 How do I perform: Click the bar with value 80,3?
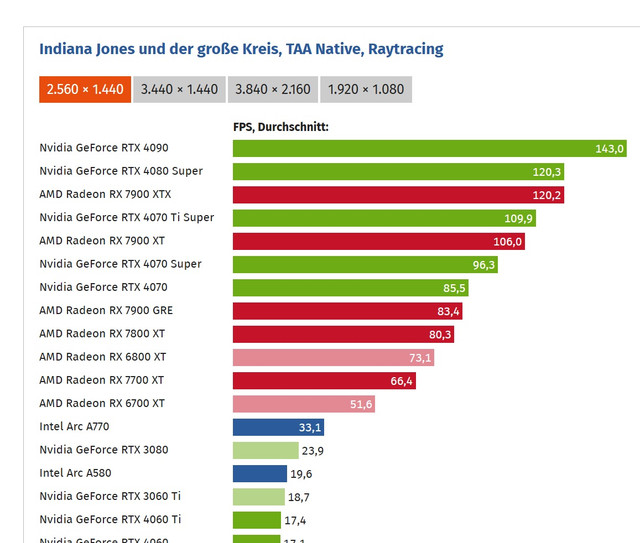(x=343, y=335)
